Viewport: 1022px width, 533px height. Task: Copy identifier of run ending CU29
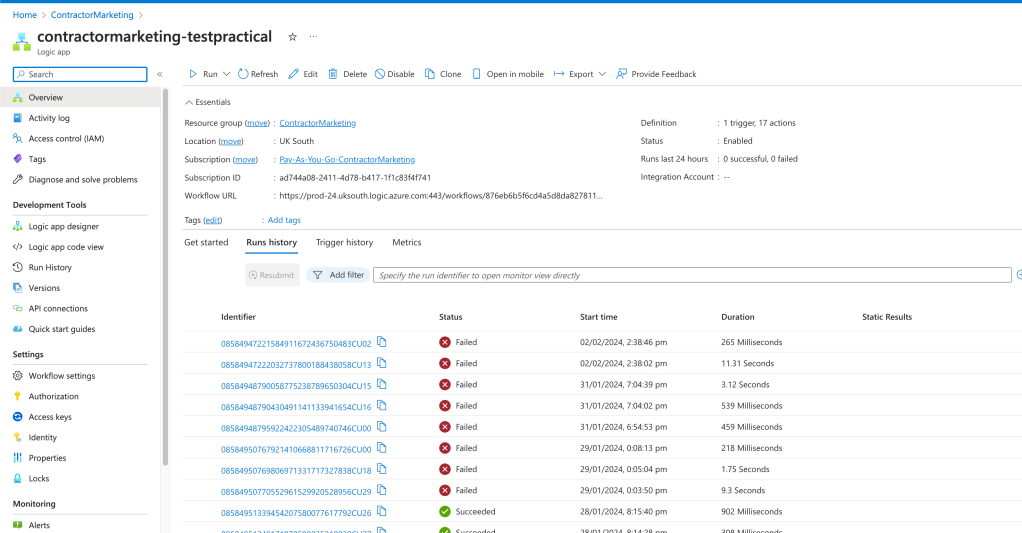(382, 490)
